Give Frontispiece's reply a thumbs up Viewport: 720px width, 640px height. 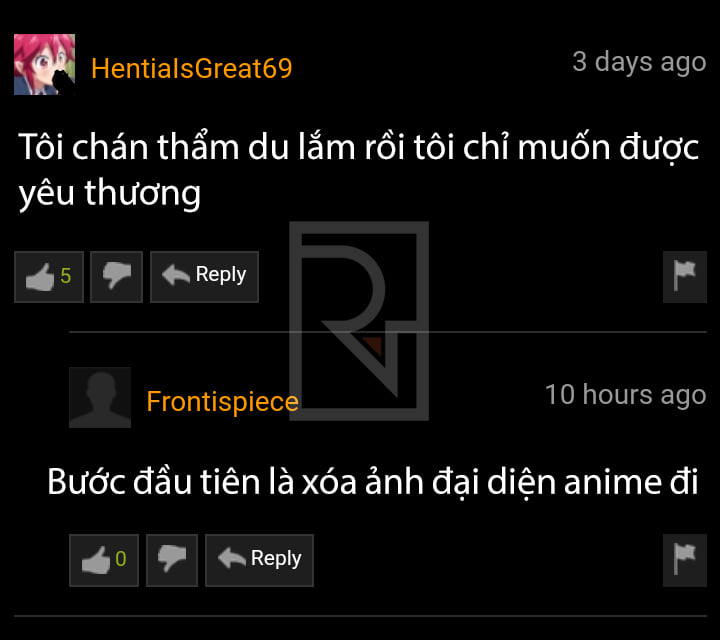pyautogui.click(x=104, y=560)
